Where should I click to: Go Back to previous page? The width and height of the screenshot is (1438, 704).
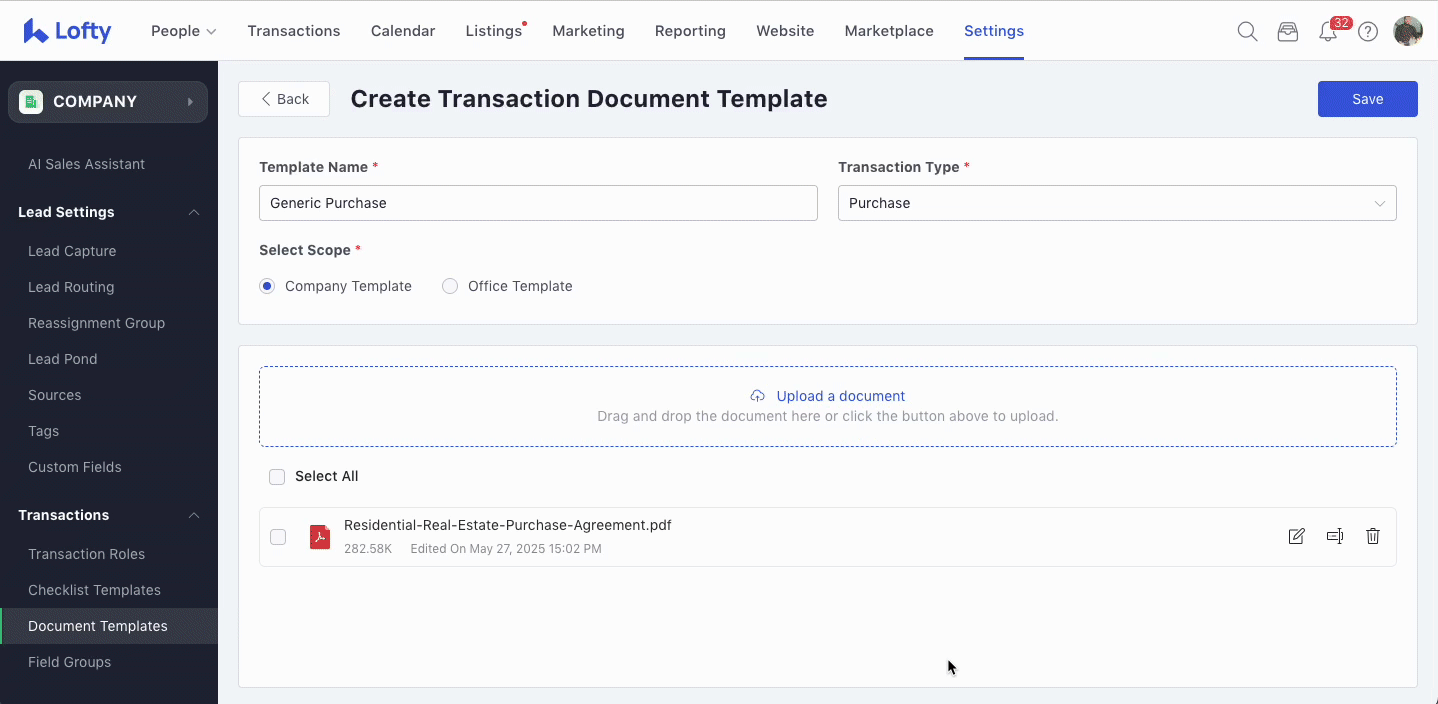coord(284,99)
